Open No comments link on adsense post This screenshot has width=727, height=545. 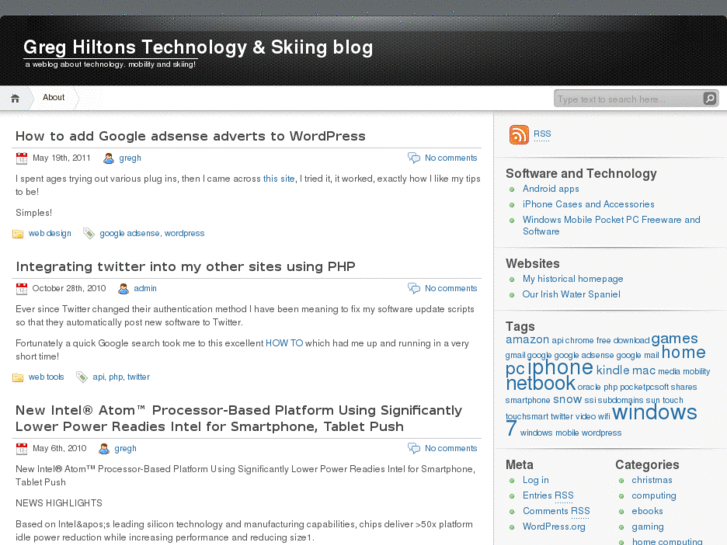[451, 158]
